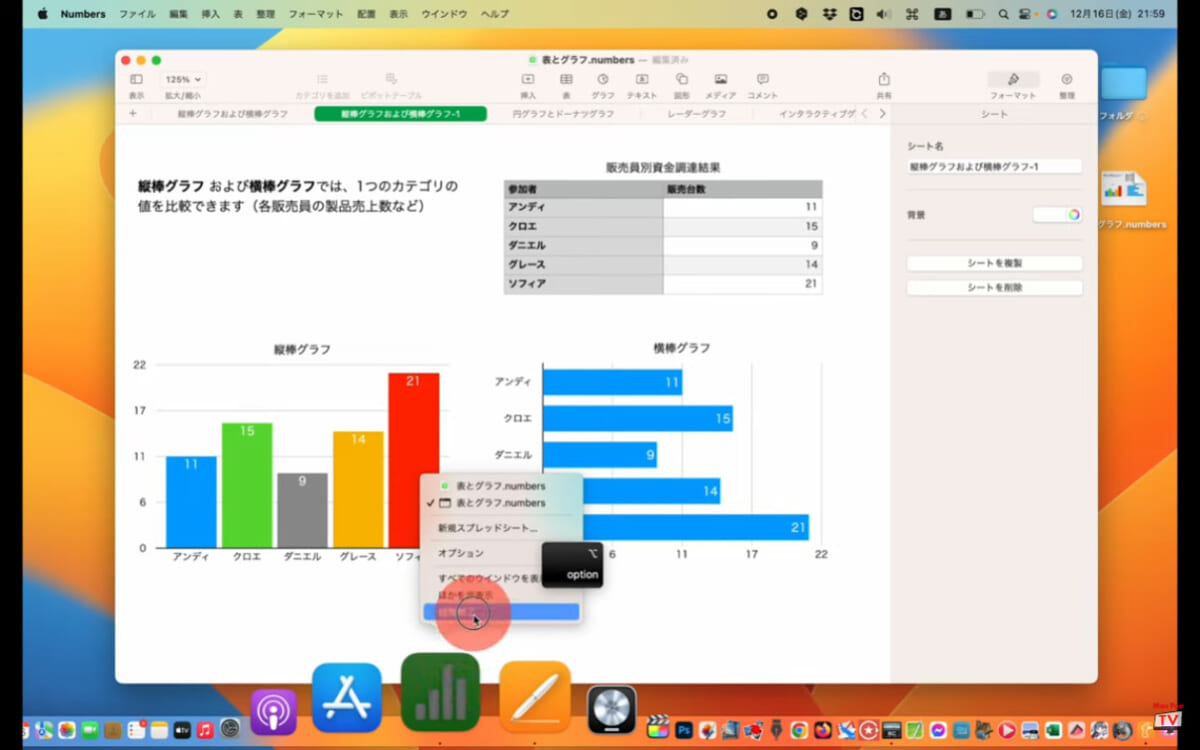Select the red bar labeled 21 in column chart

click(x=413, y=460)
